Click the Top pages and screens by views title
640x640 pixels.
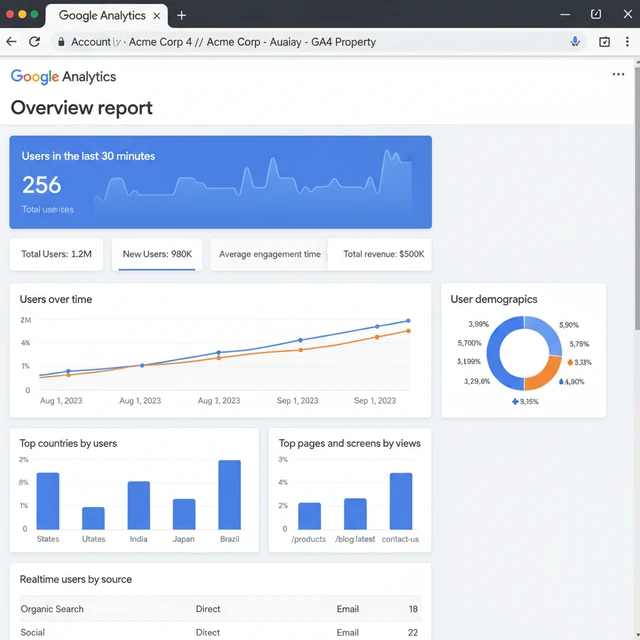pos(350,443)
